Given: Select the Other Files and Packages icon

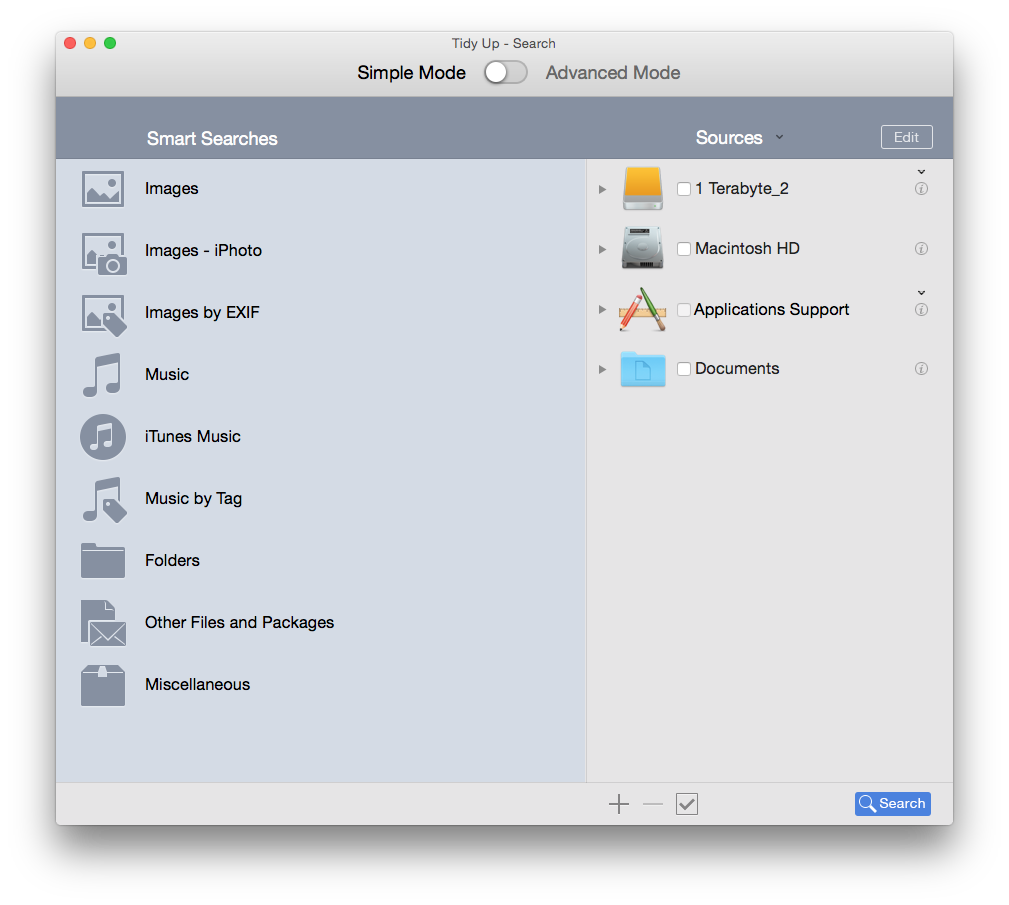Looking at the screenshot, I should 103,623.
